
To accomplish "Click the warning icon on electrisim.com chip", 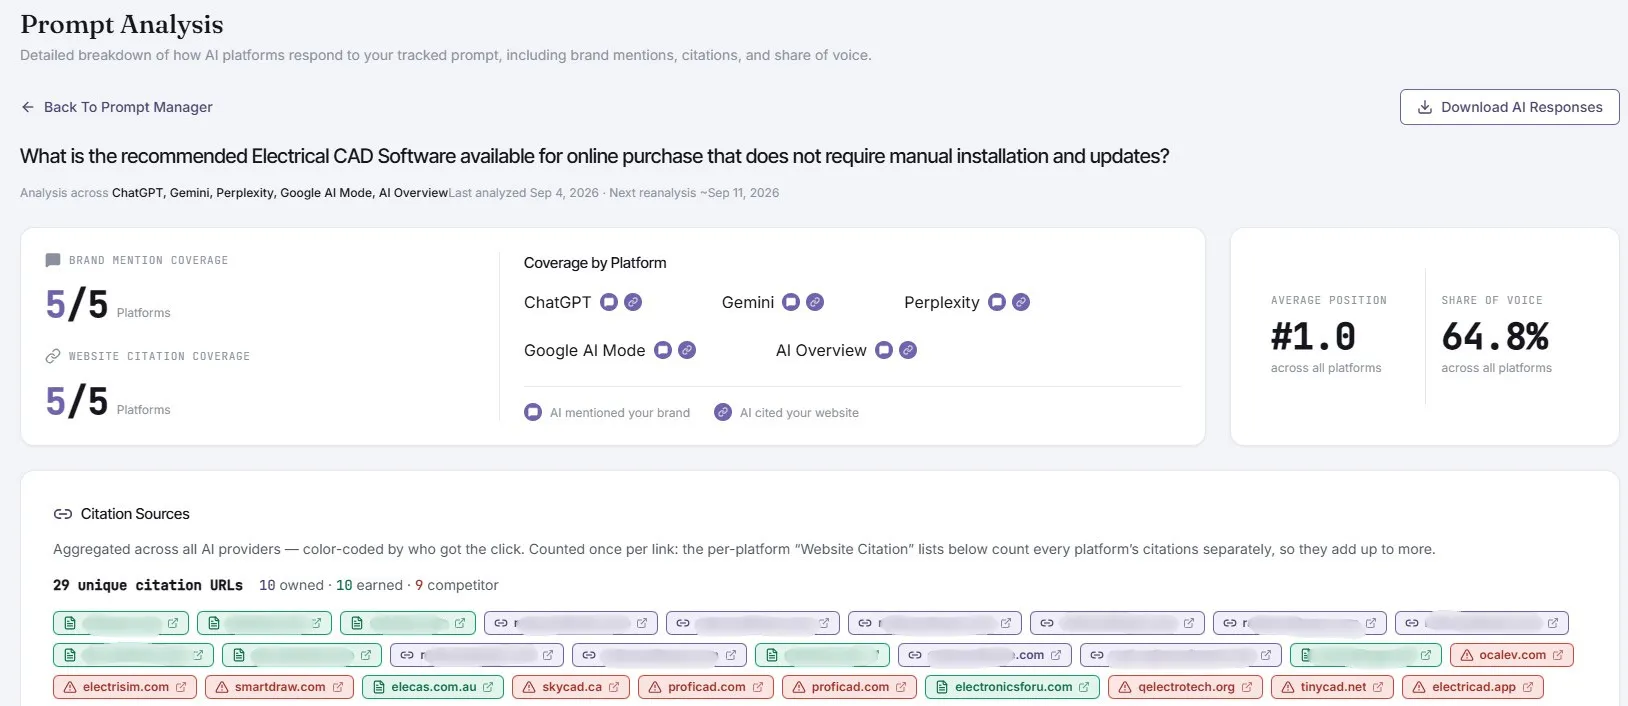I will pyautogui.click(x=71, y=687).
